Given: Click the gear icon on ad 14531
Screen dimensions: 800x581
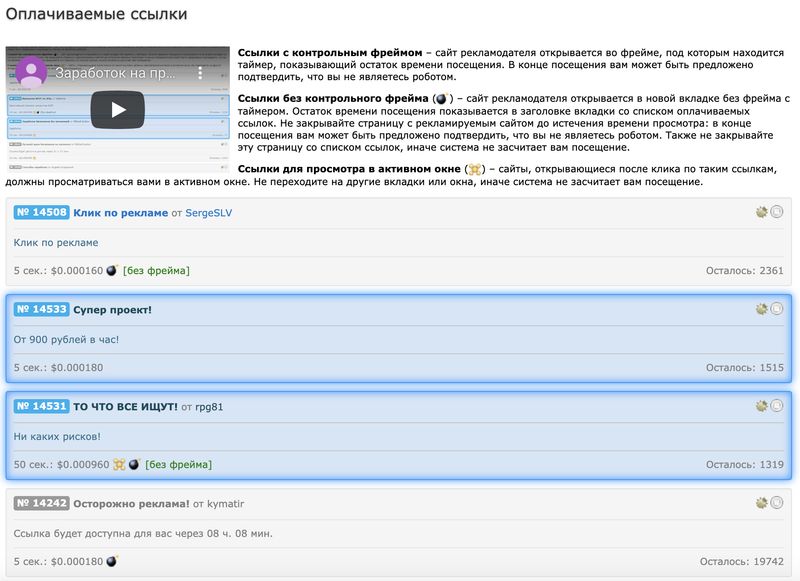Looking at the screenshot, I should point(762,406).
